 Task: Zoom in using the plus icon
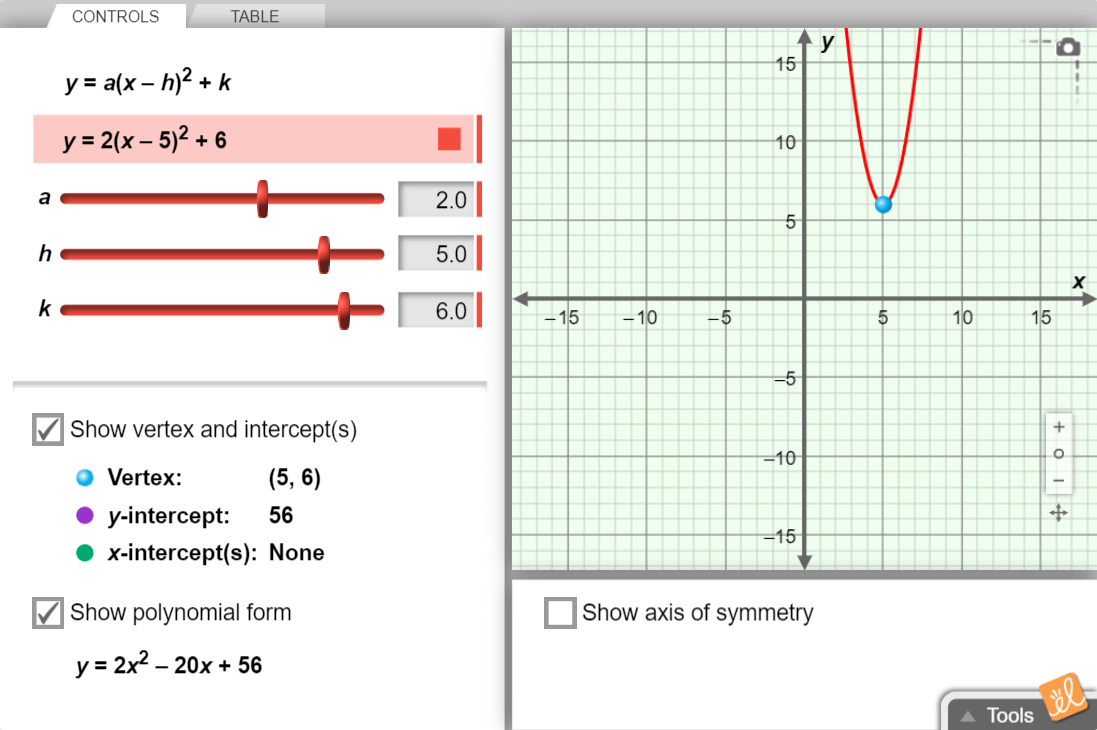tap(1058, 427)
